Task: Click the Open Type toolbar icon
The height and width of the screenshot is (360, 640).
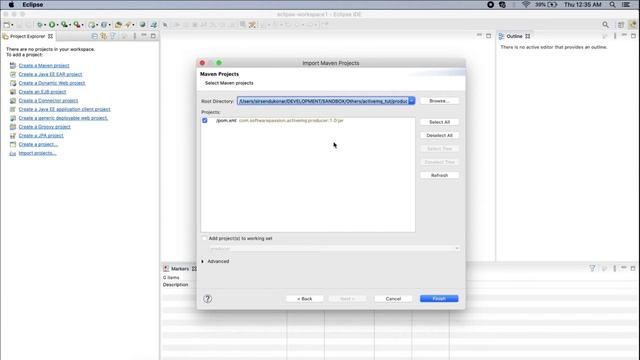Action: tap(118, 25)
